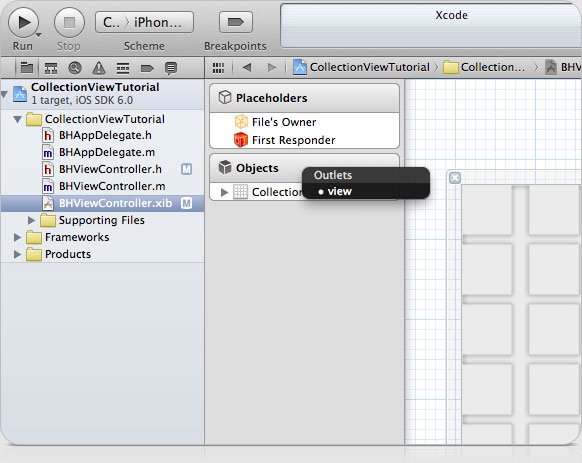Click the project blueprint icon in navigator
Viewport: 582px width, 463px height.
[x=20, y=94]
